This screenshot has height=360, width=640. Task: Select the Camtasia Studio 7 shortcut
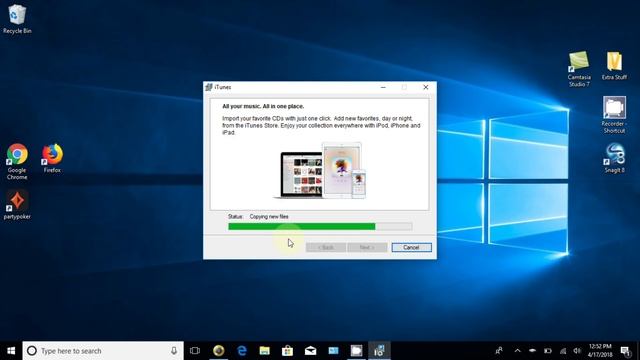579,69
